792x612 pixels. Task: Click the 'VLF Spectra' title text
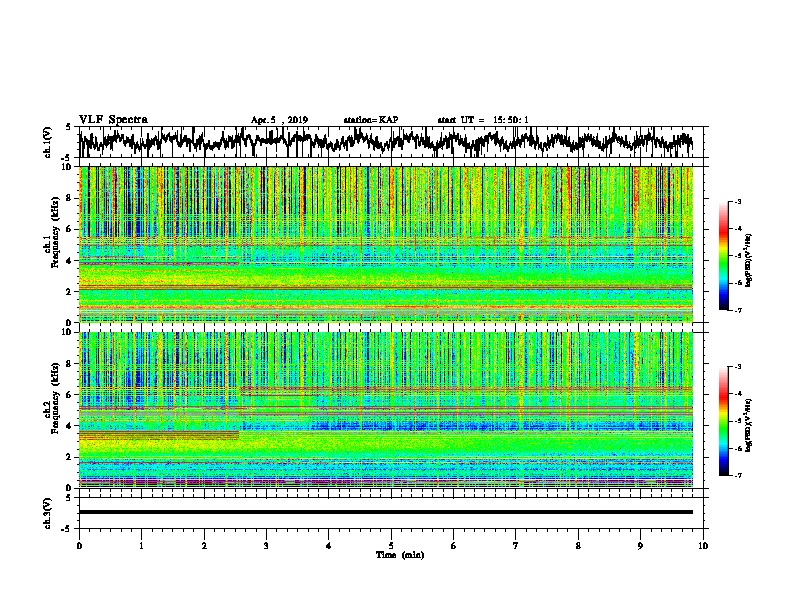113,120
